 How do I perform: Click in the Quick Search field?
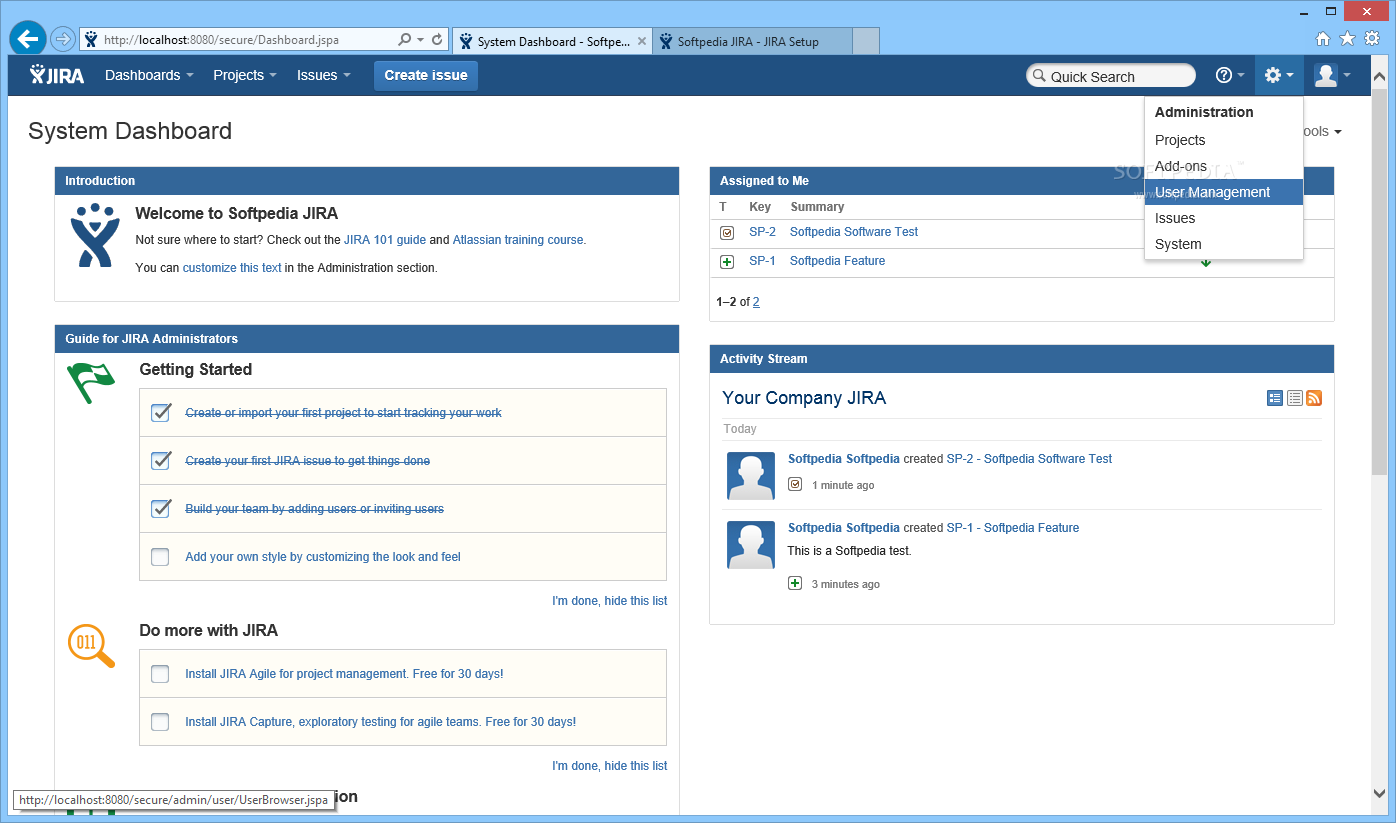point(1111,76)
